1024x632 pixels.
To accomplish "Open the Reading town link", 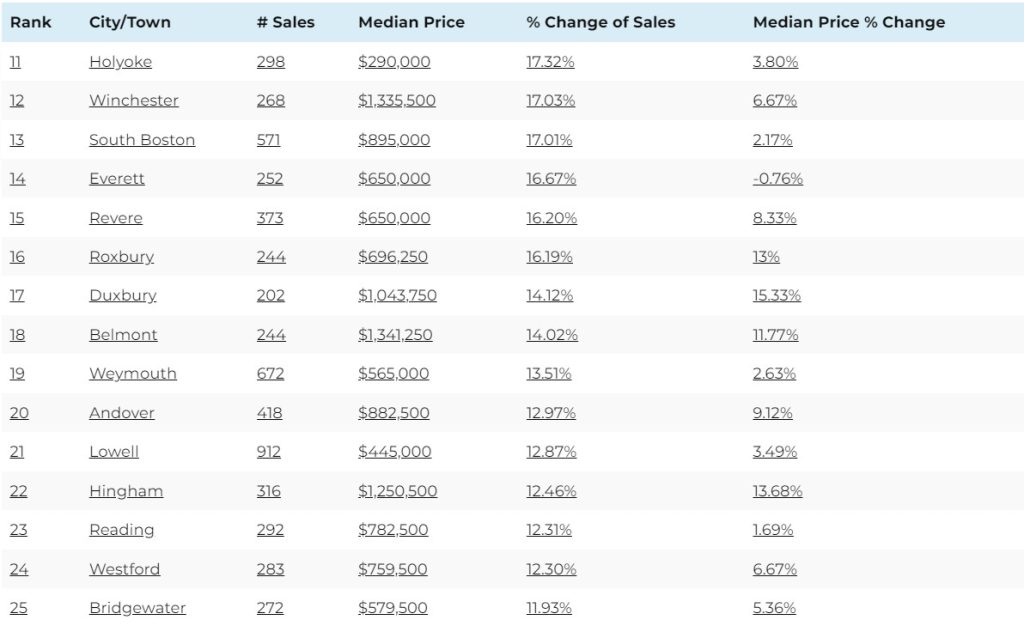I will (121, 530).
